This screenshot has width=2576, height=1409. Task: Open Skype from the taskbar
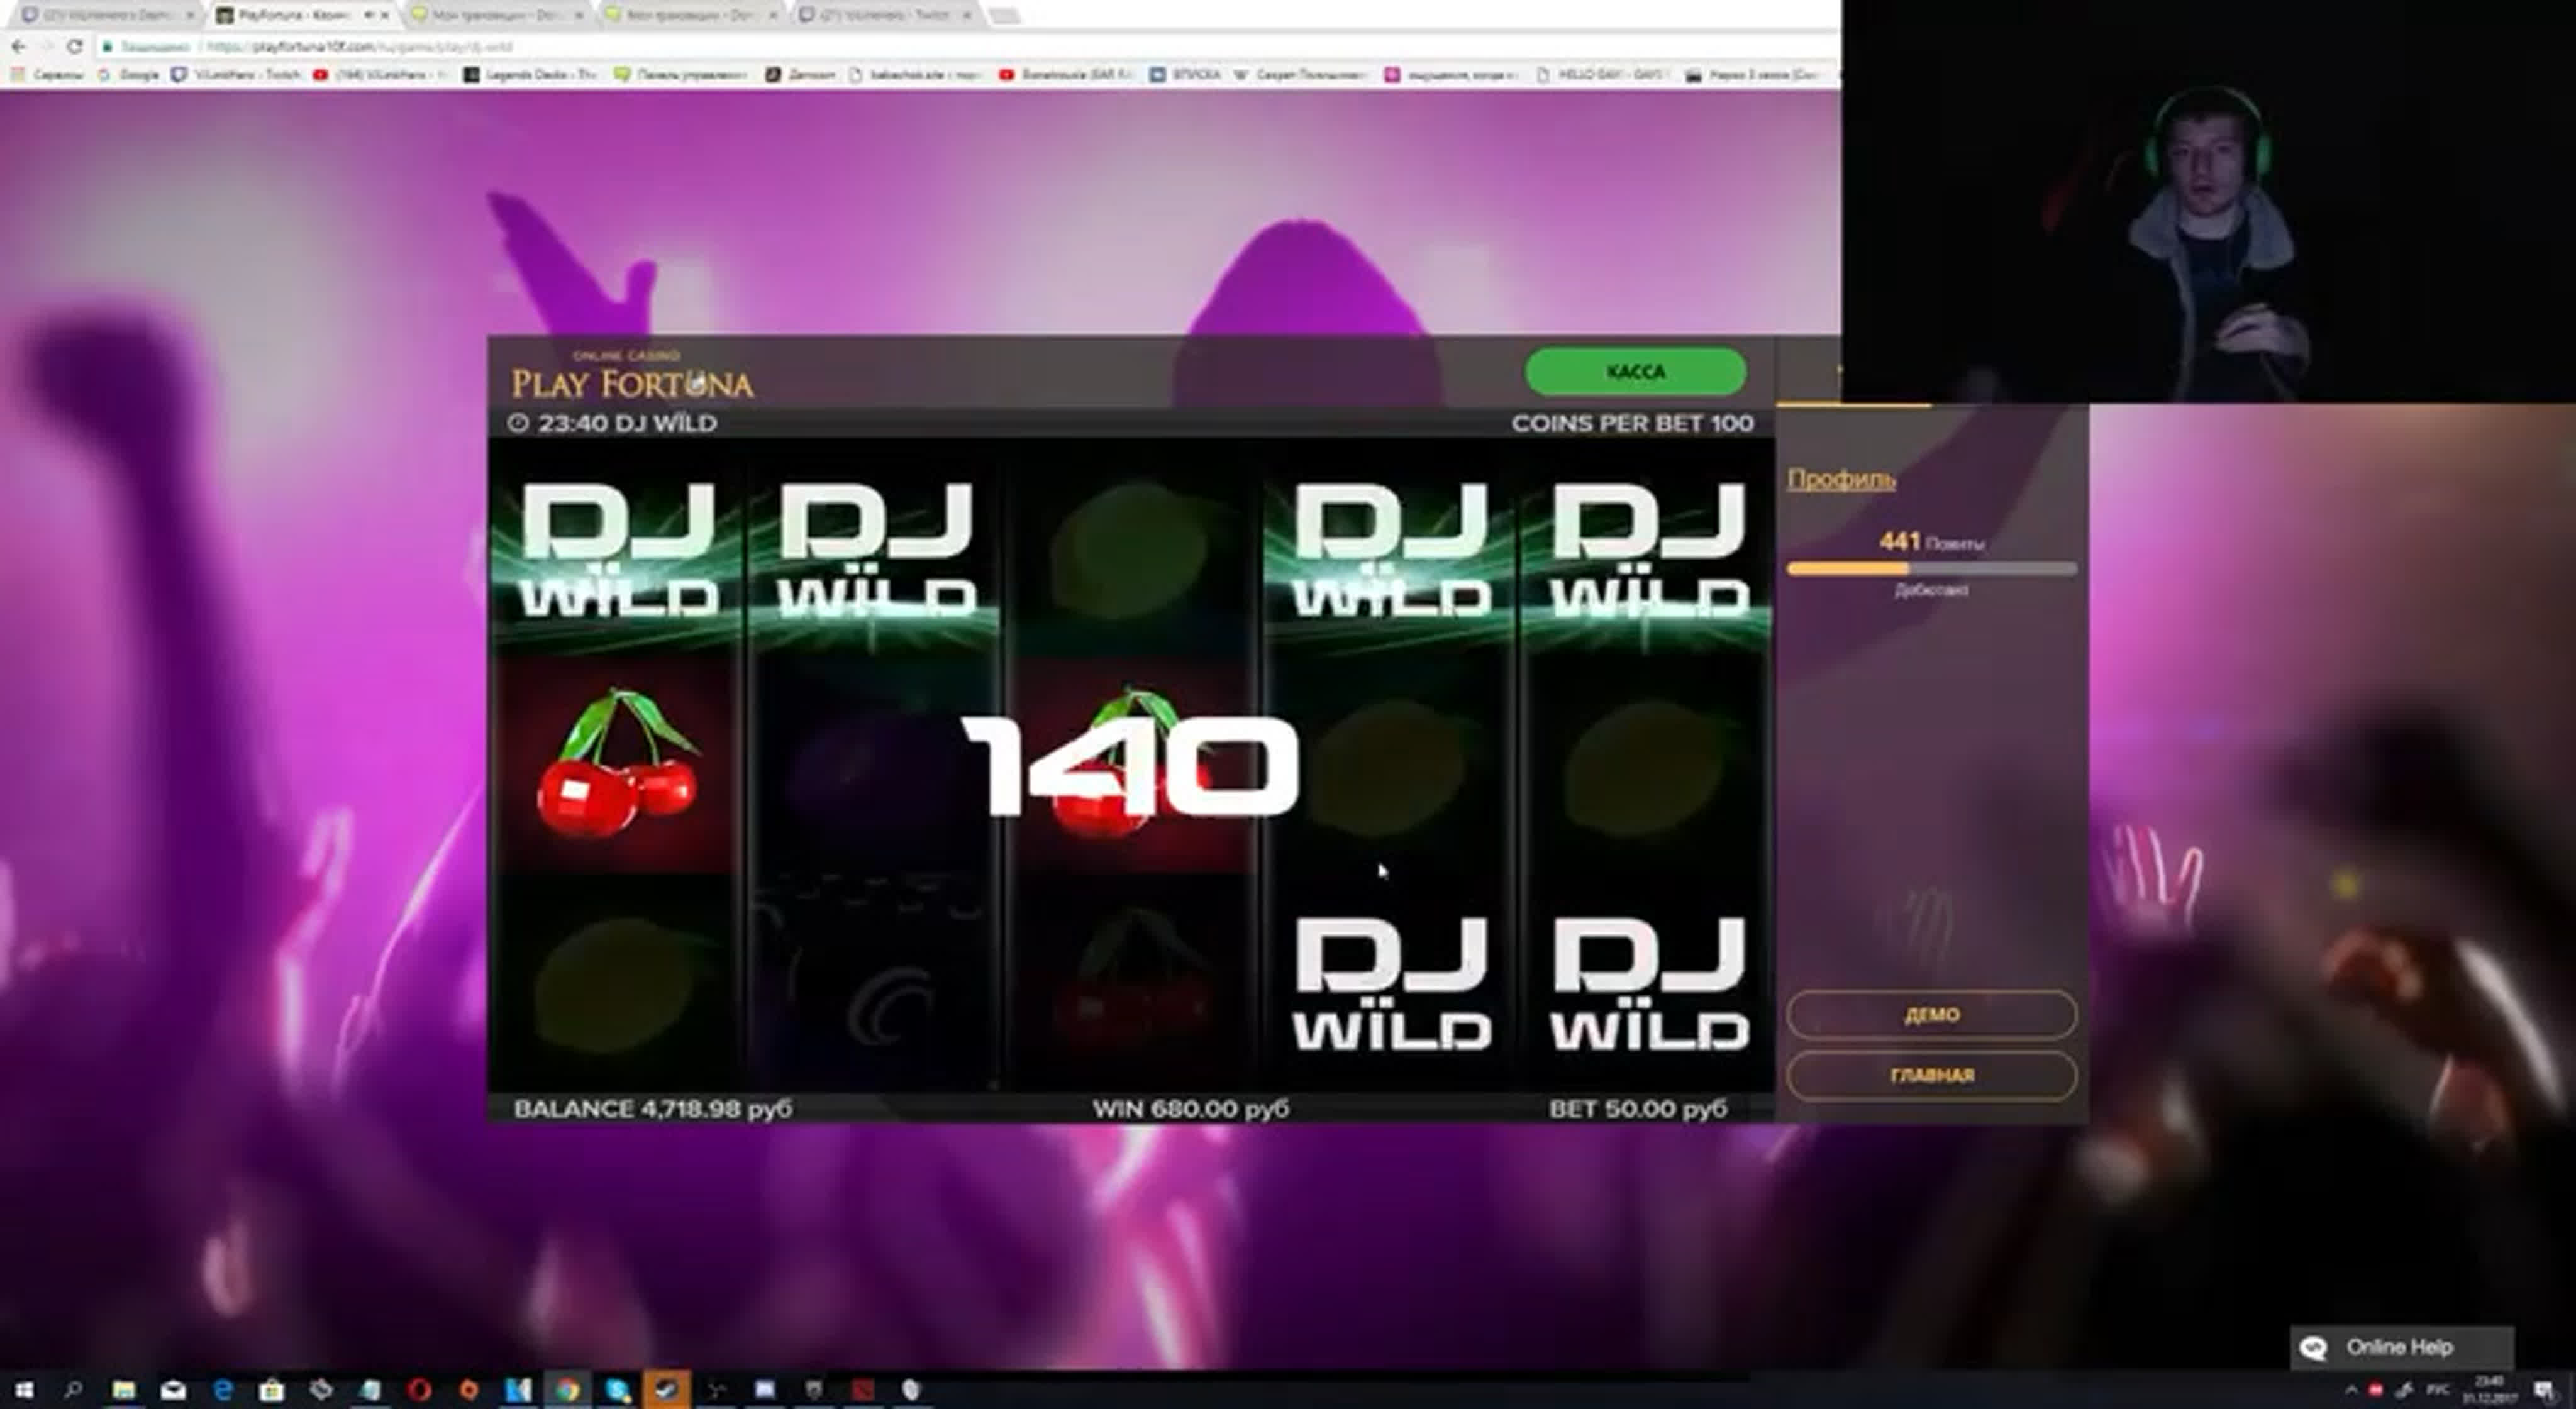click(617, 1390)
